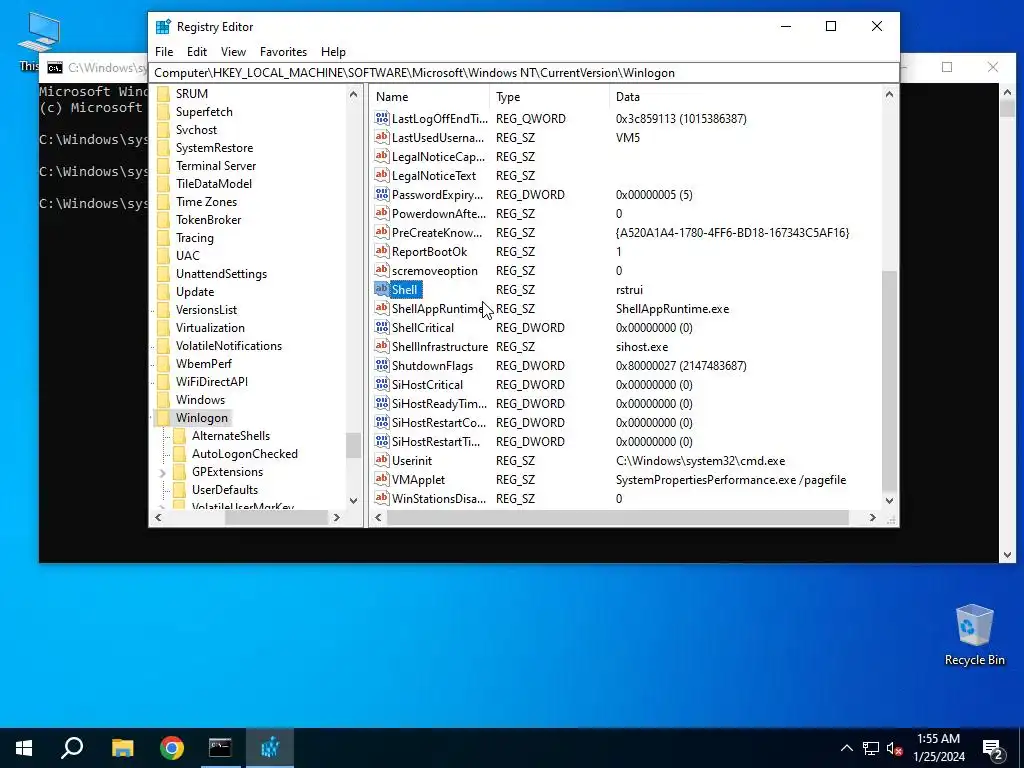This screenshot has width=1024, height=768.
Task: Select the Windows key in tree
Action: (200, 400)
